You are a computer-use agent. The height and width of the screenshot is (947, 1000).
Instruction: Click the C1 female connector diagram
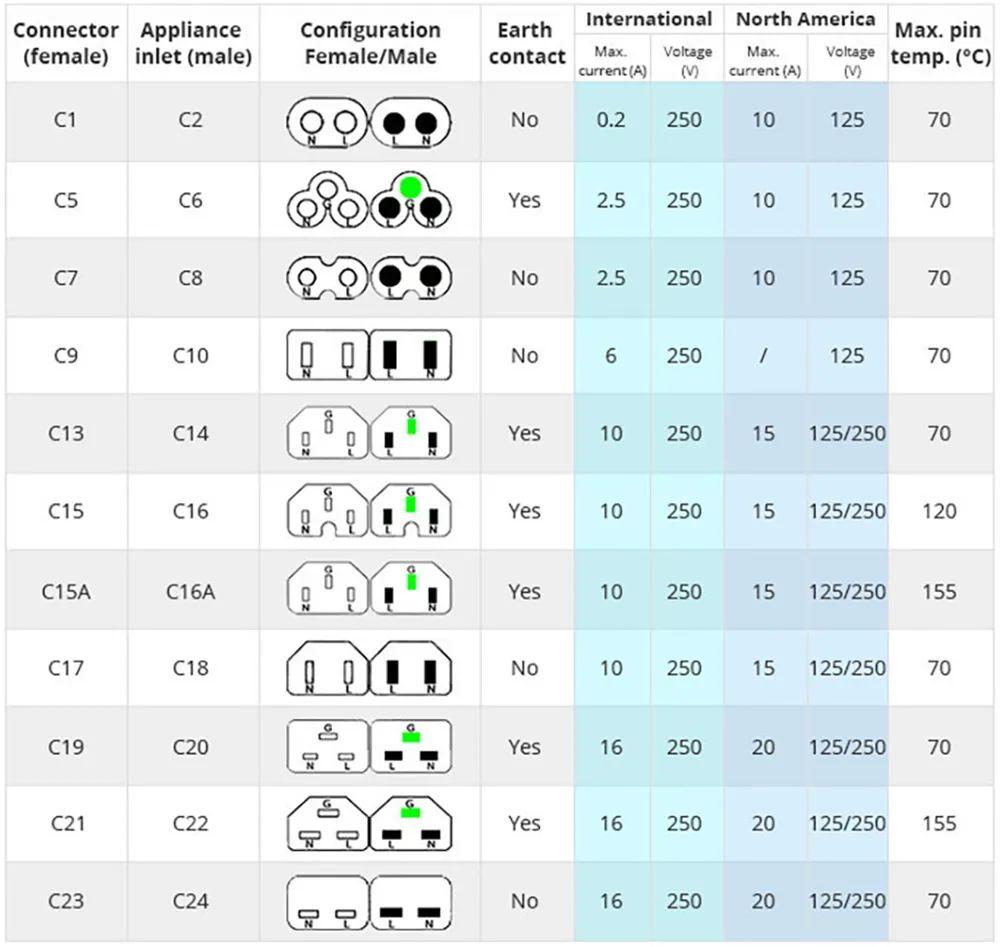[327, 123]
